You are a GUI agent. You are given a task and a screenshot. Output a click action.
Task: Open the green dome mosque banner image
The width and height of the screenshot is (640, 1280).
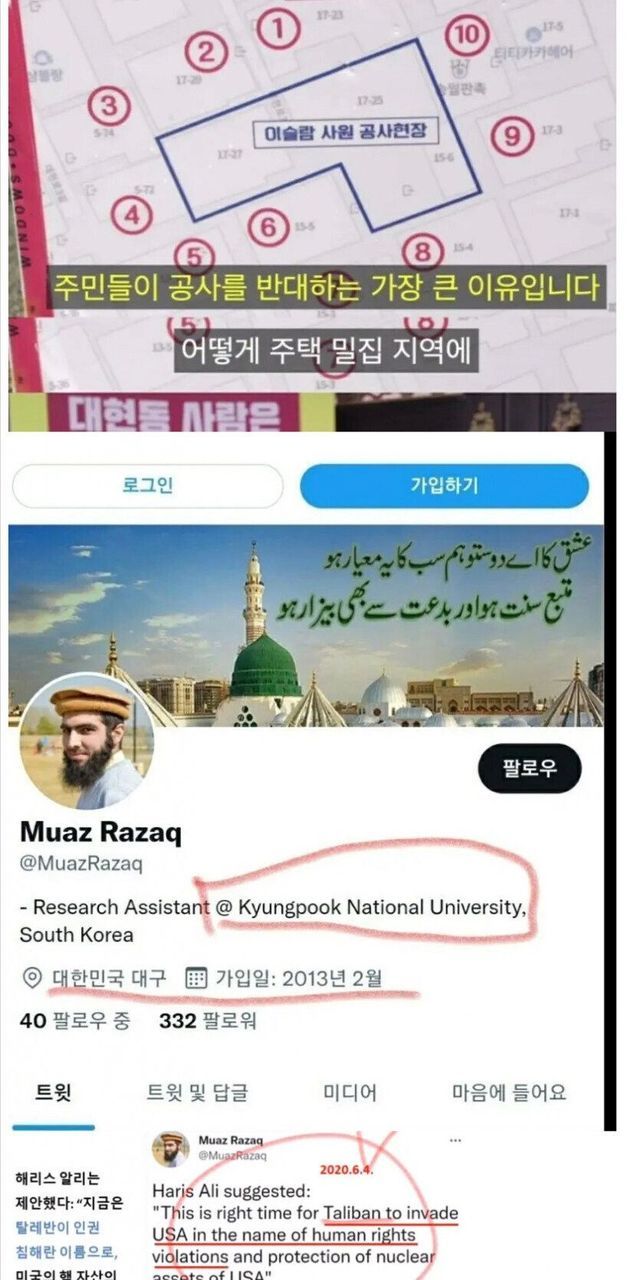[306, 627]
